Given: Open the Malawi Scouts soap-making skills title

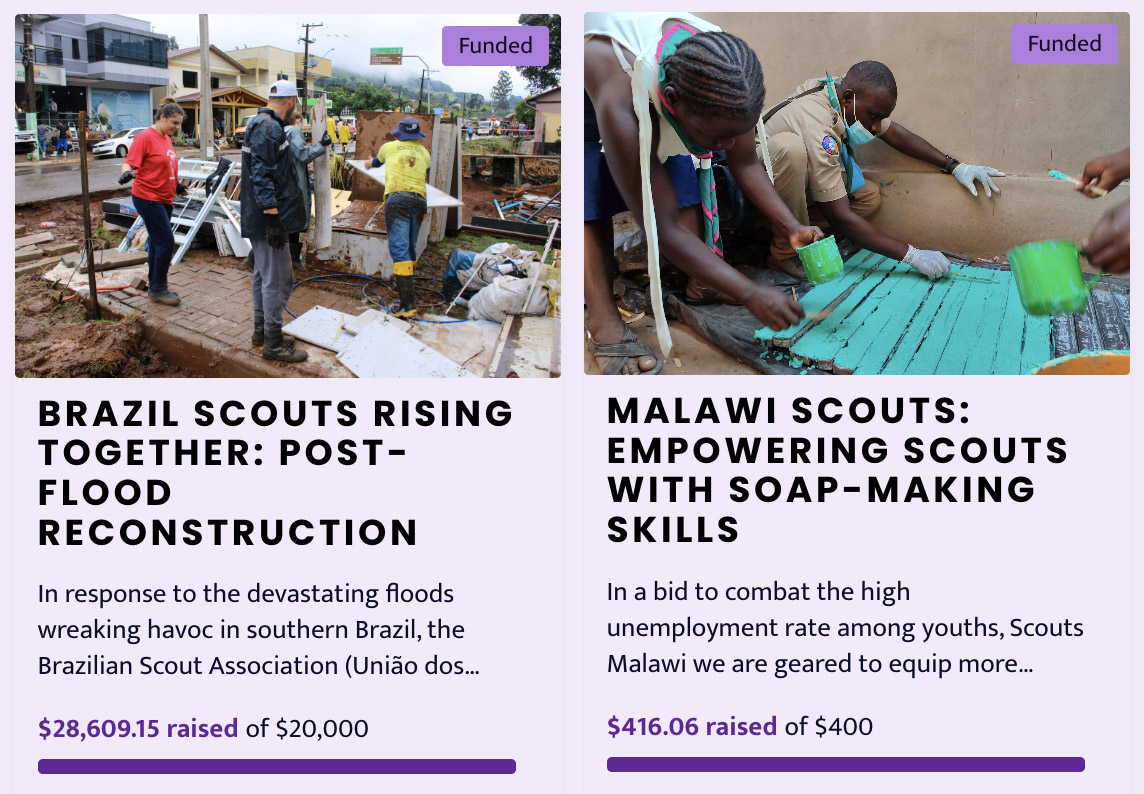Looking at the screenshot, I should (x=836, y=469).
